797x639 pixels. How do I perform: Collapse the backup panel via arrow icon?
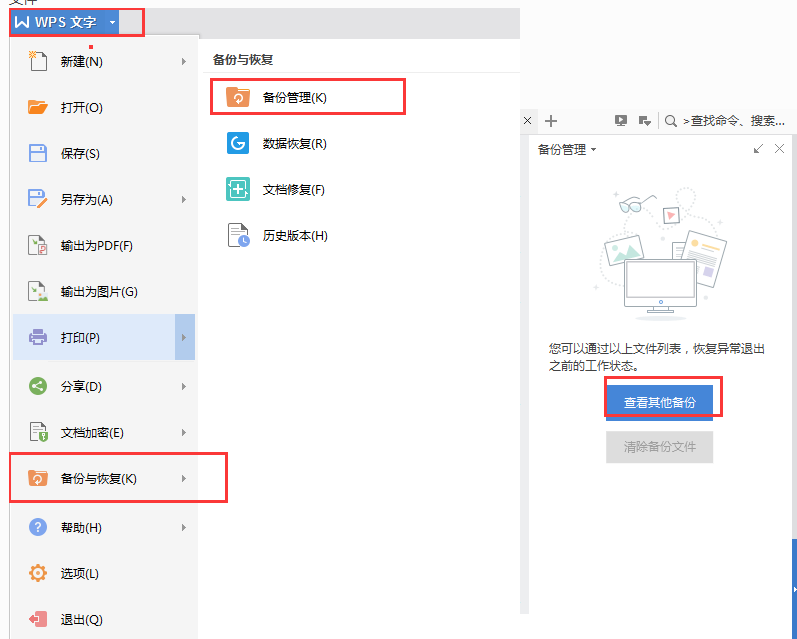[x=758, y=149]
